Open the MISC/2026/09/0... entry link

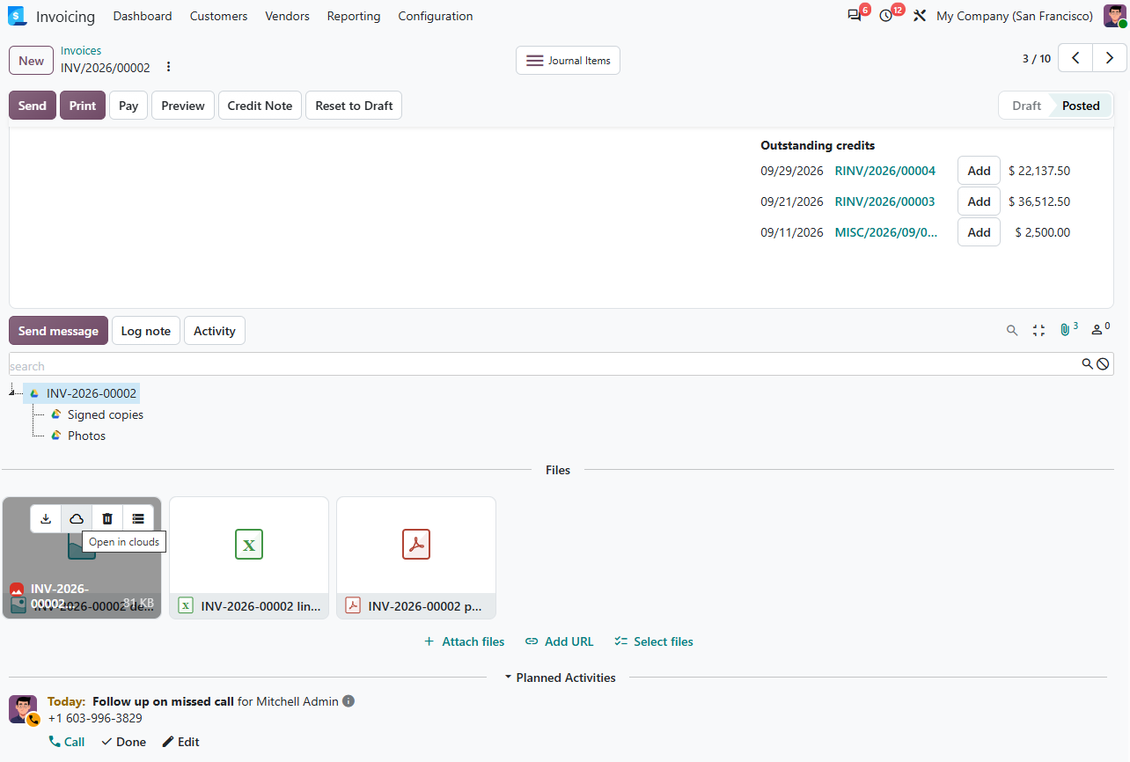[x=886, y=232]
